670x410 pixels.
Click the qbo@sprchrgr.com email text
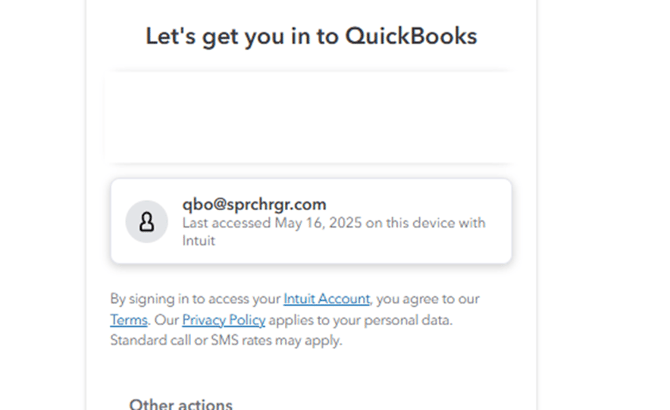click(x=254, y=204)
